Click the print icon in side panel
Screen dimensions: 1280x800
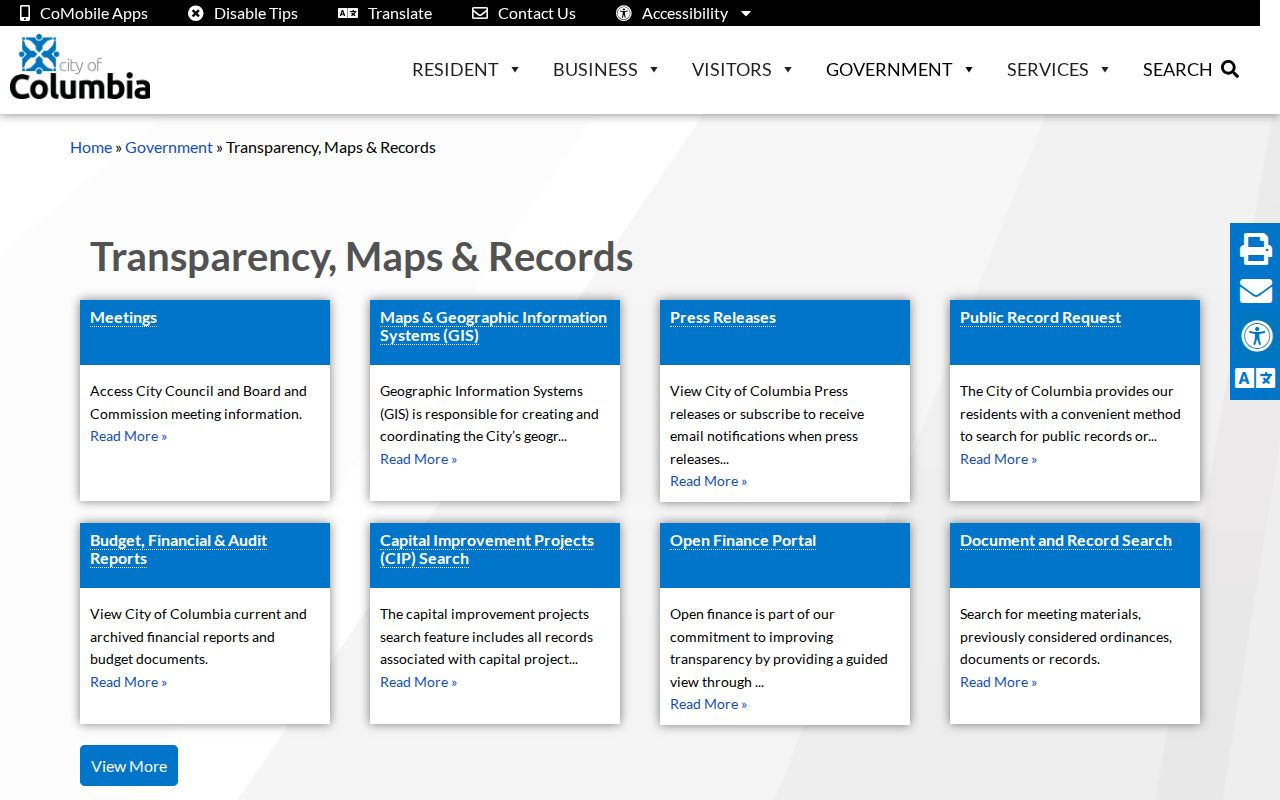tap(1256, 248)
